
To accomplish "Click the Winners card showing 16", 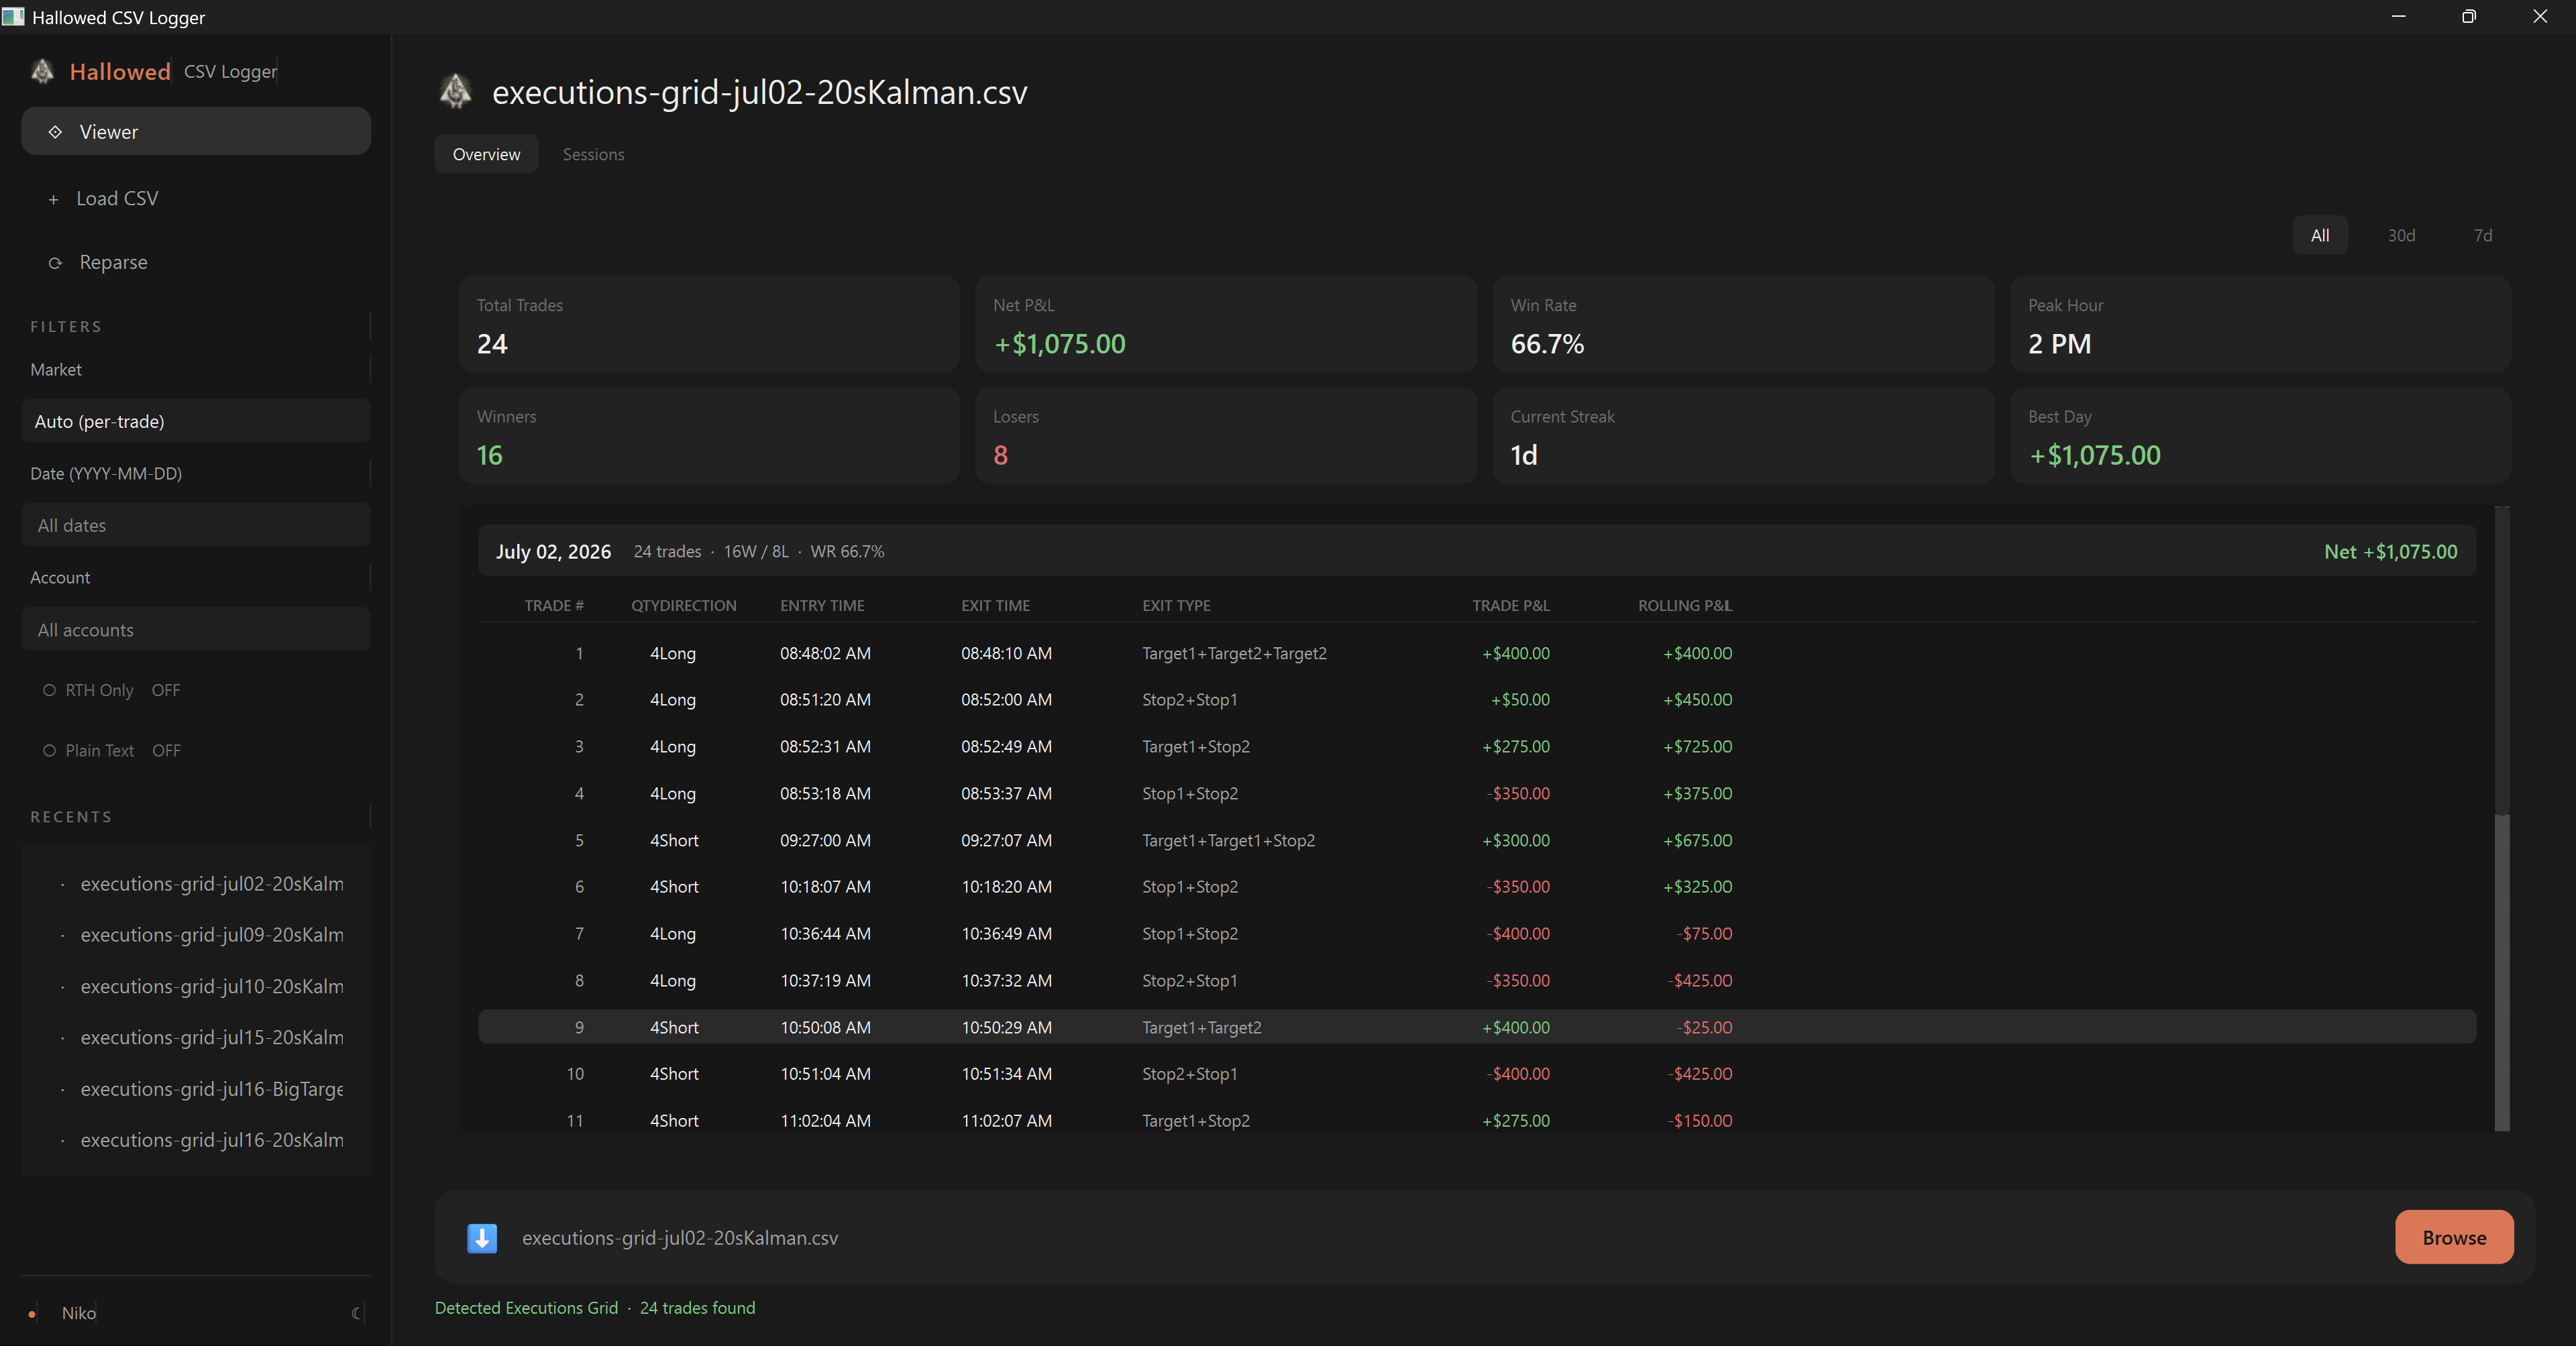I will (709, 436).
